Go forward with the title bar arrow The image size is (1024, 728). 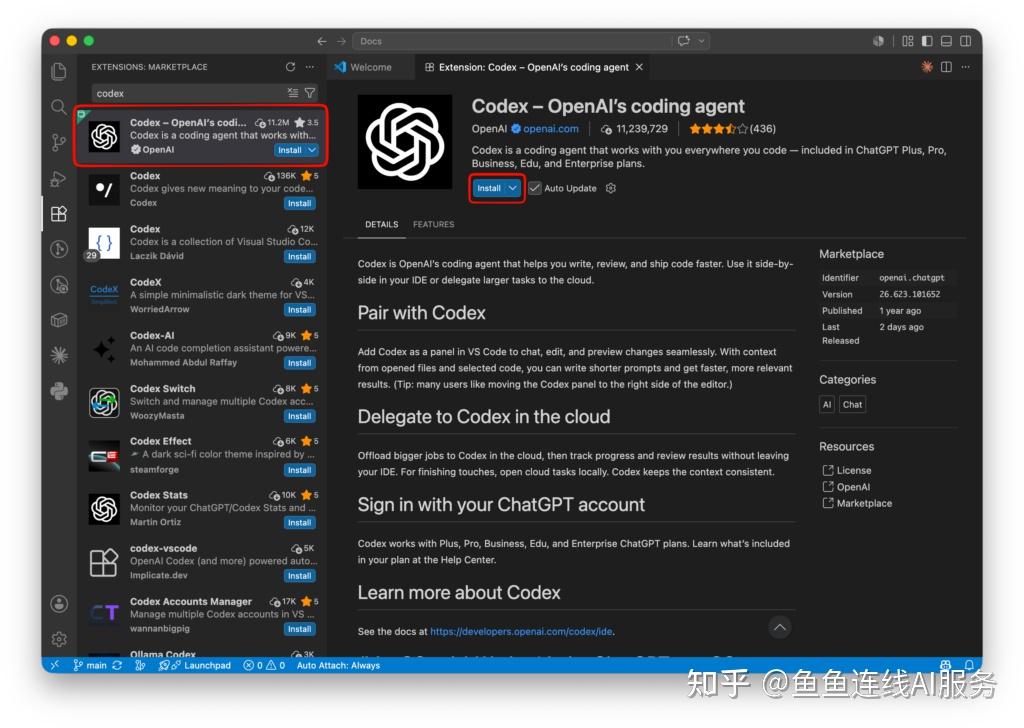click(341, 41)
